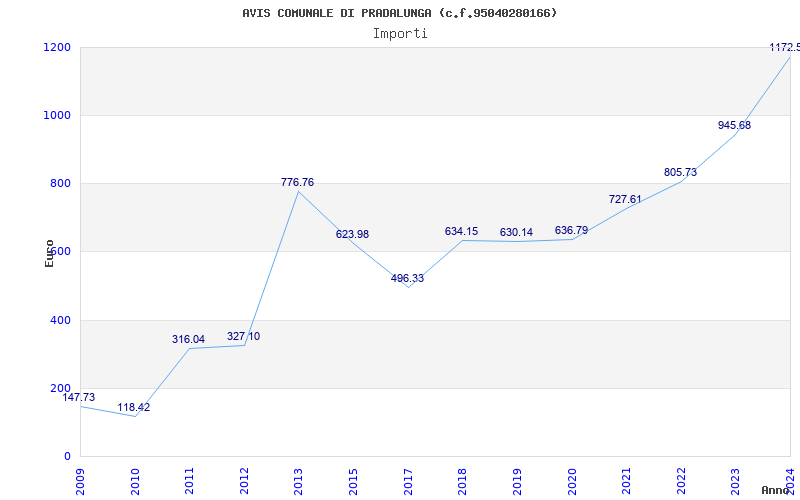
Task: Click the Importi subtitle
Action: [x=400, y=33]
